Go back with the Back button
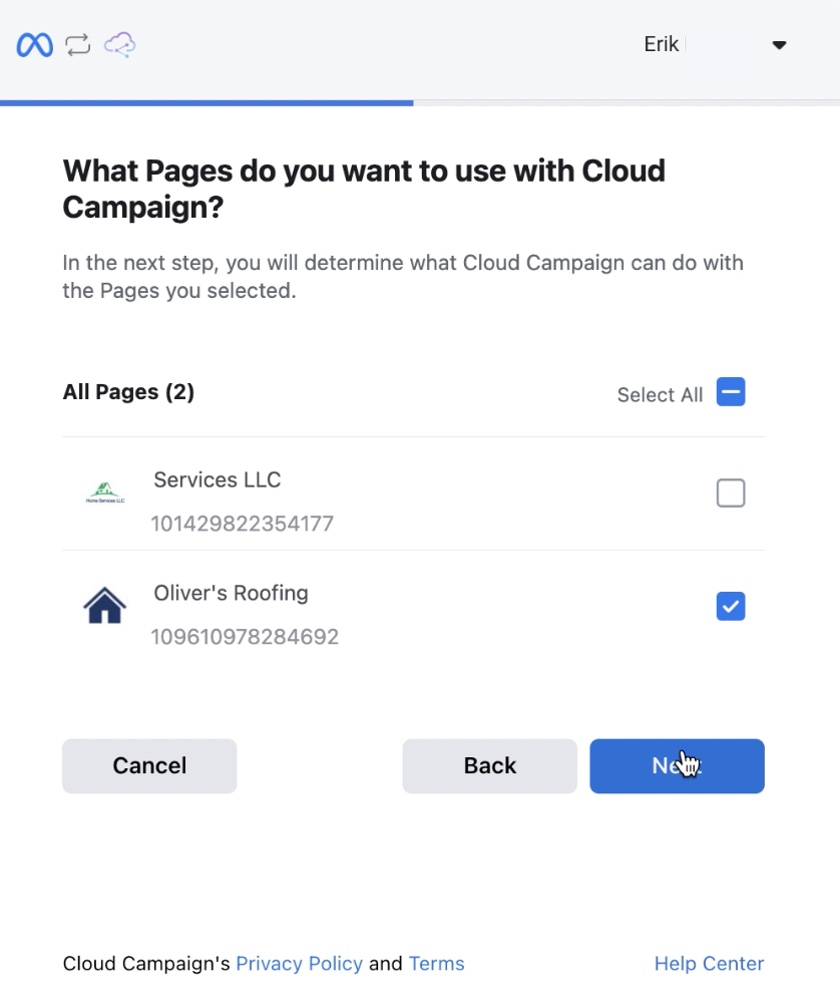This screenshot has height=1008, width=840. pyautogui.click(x=490, y=766)
